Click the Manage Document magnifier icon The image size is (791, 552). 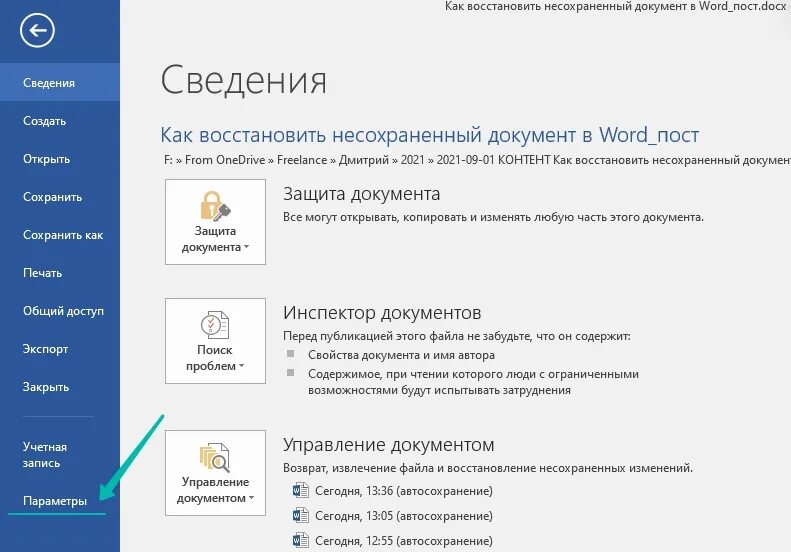(x=215, y=457)
